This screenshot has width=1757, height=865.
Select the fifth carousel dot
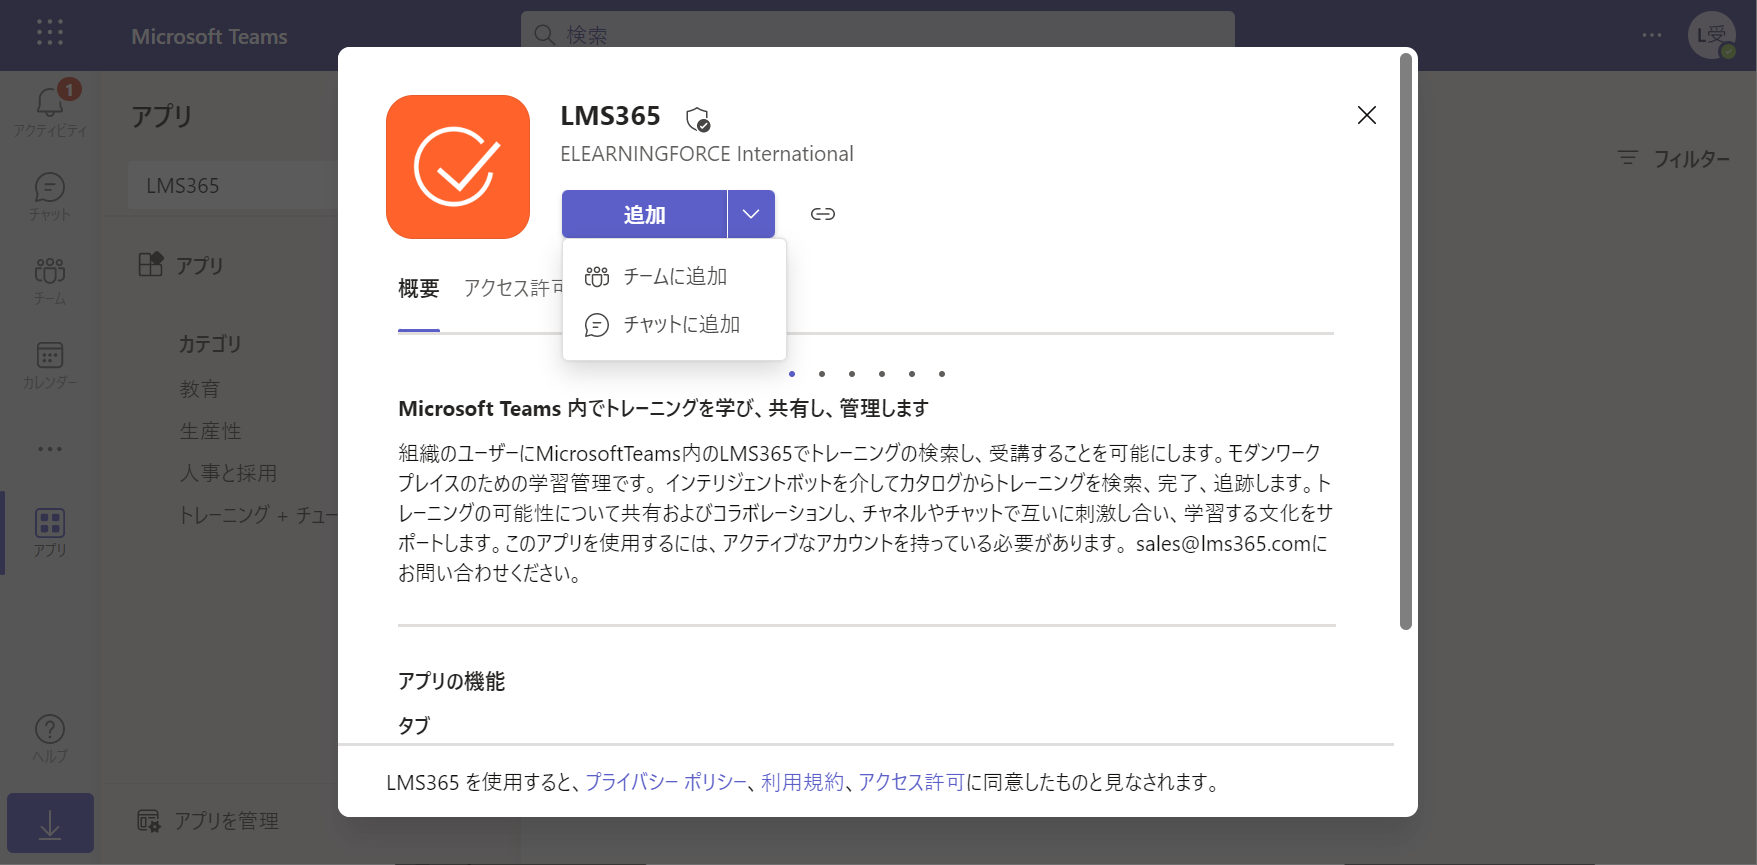(912, 374)
